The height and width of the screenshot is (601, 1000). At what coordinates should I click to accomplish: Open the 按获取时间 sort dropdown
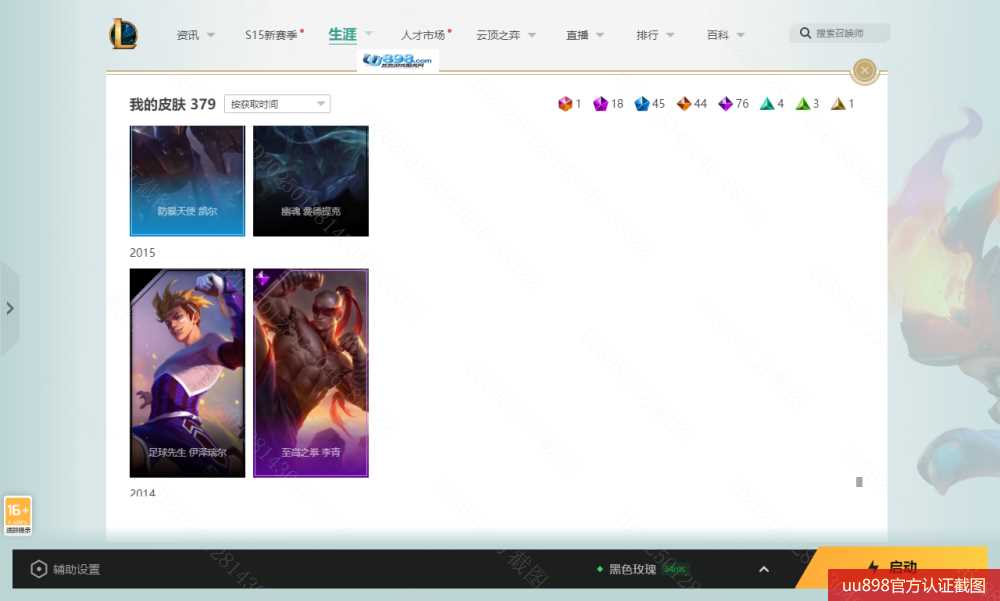tap(277, 104)
